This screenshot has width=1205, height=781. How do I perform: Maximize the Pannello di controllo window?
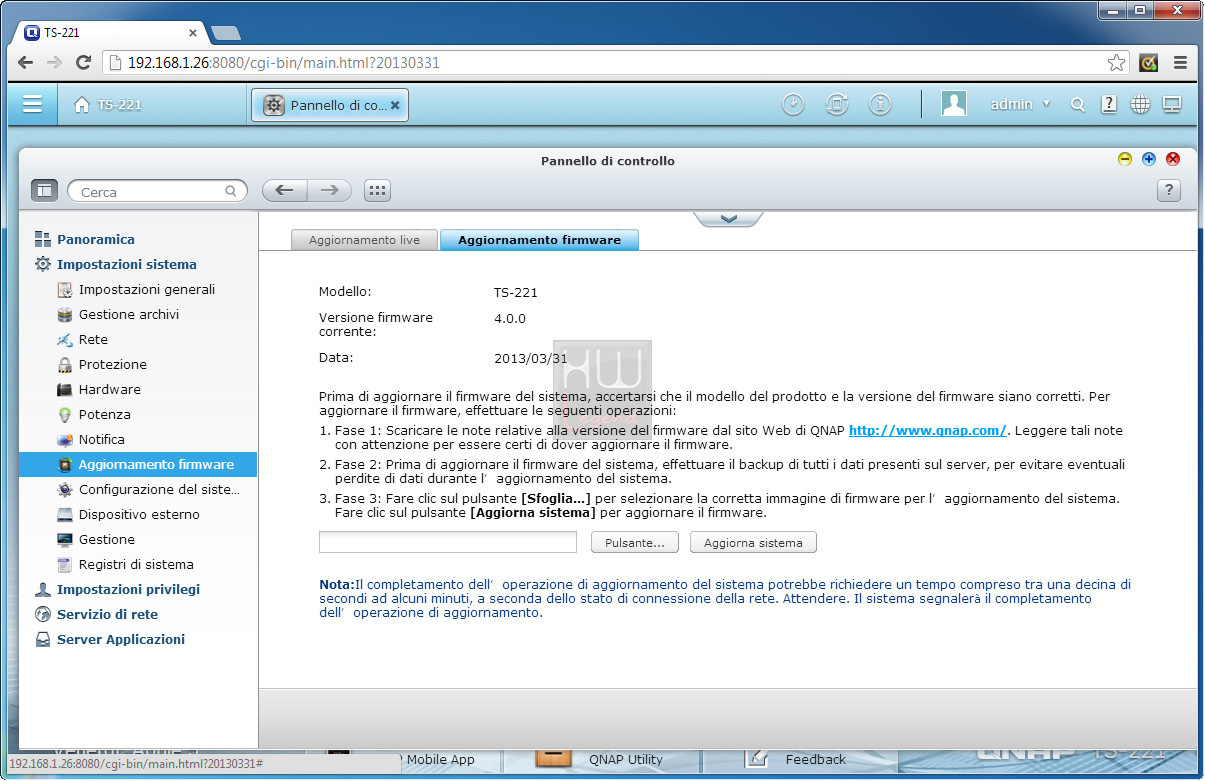click(x=1149, y=159)
